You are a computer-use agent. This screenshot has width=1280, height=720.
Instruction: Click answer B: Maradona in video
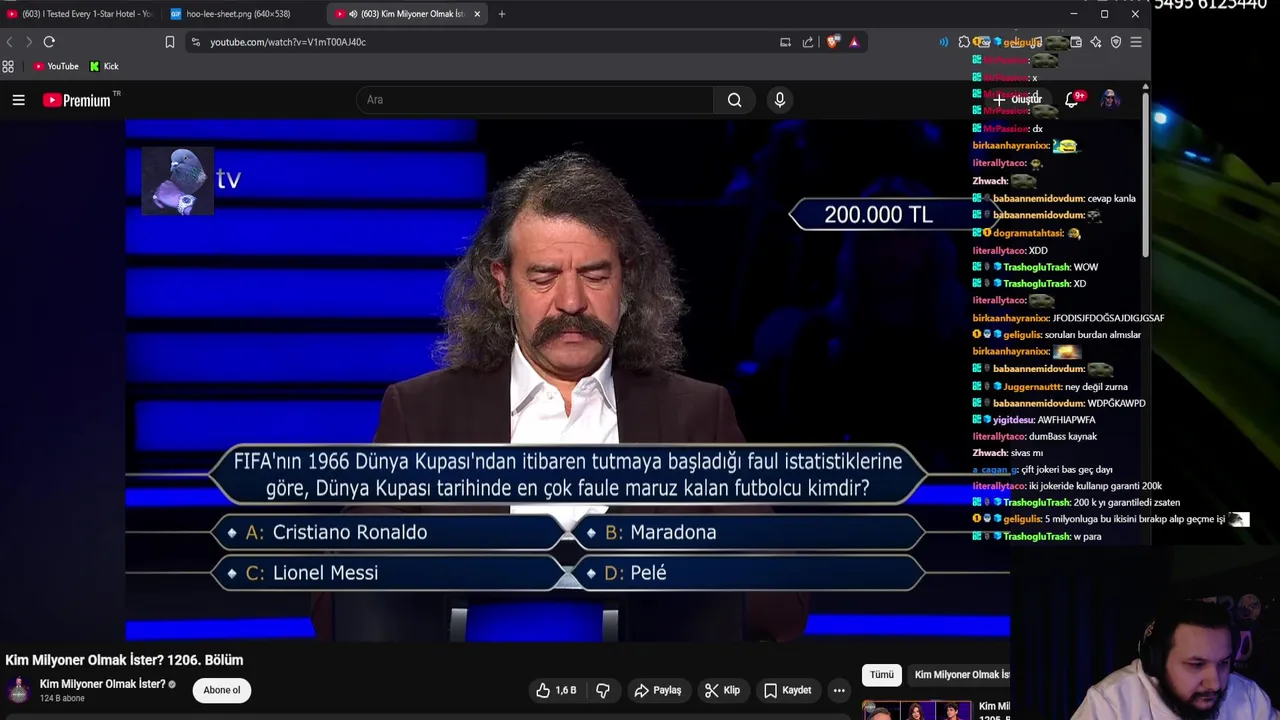click(748, 532)
